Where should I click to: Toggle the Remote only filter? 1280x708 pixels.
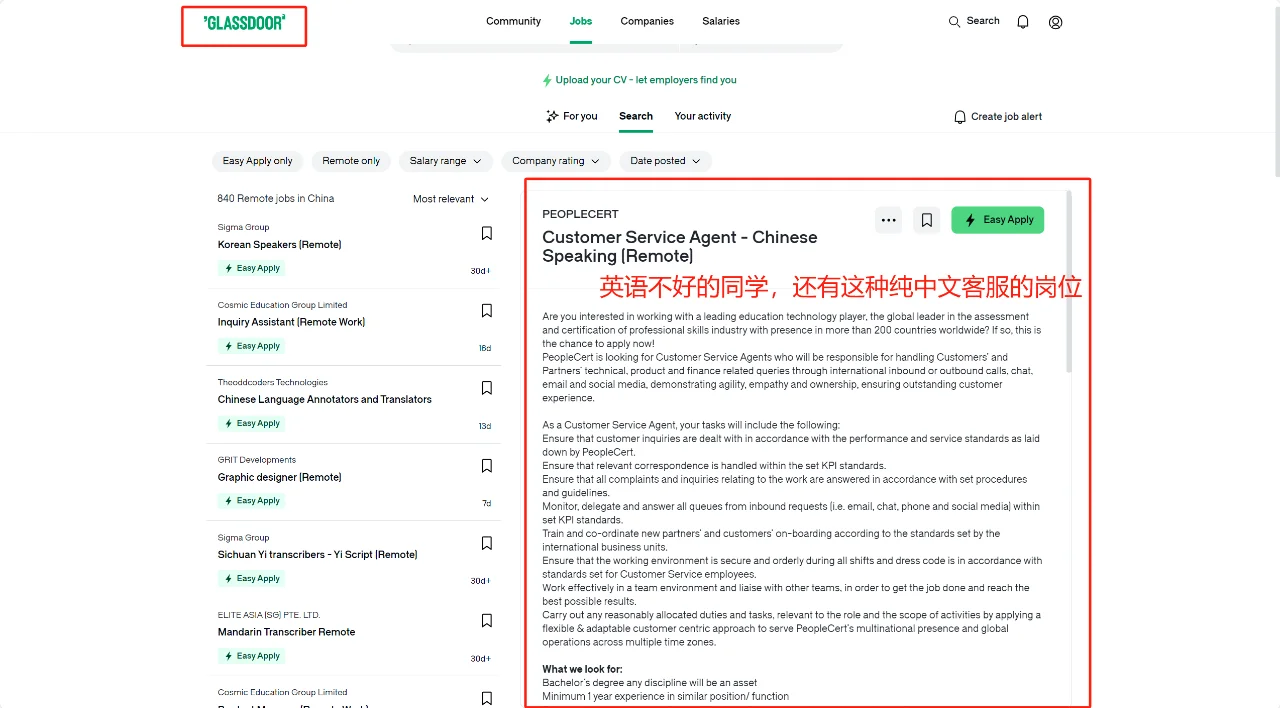(351, 161)
